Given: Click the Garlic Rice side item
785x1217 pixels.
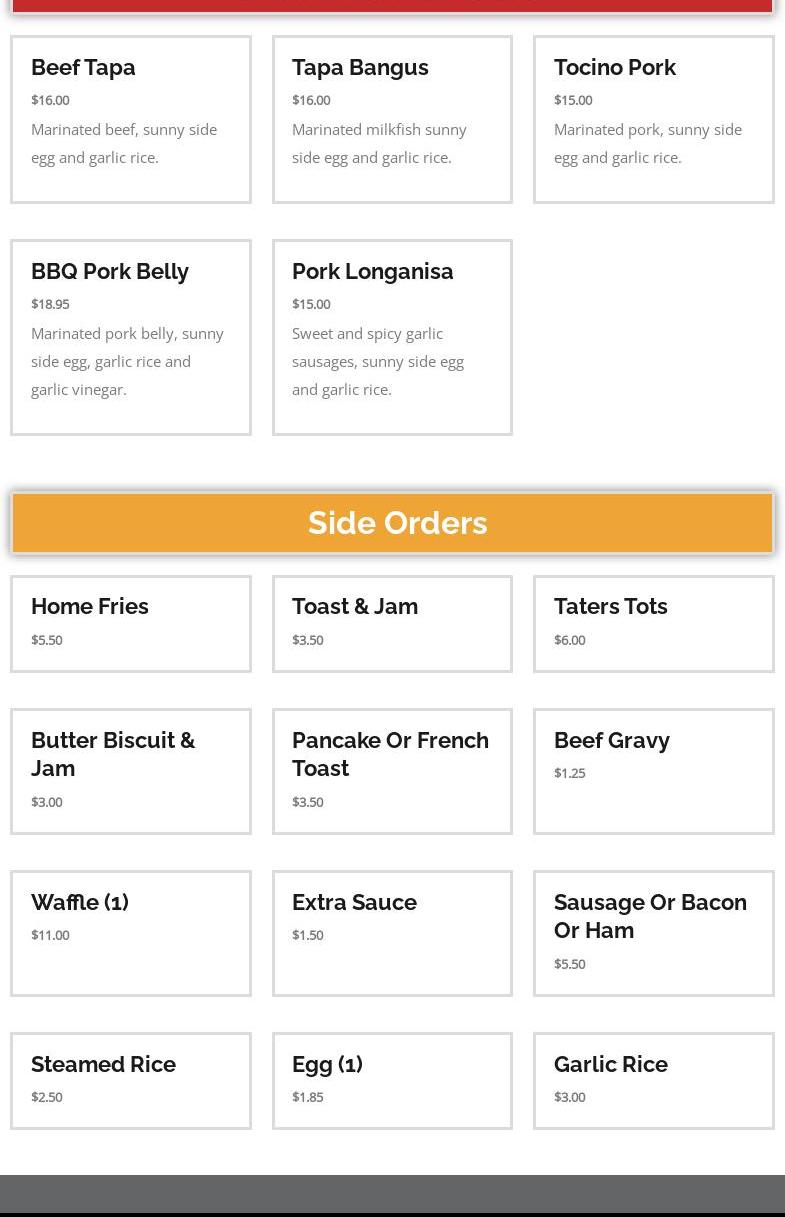Looking at the screenshot, I should (610, 1065).
